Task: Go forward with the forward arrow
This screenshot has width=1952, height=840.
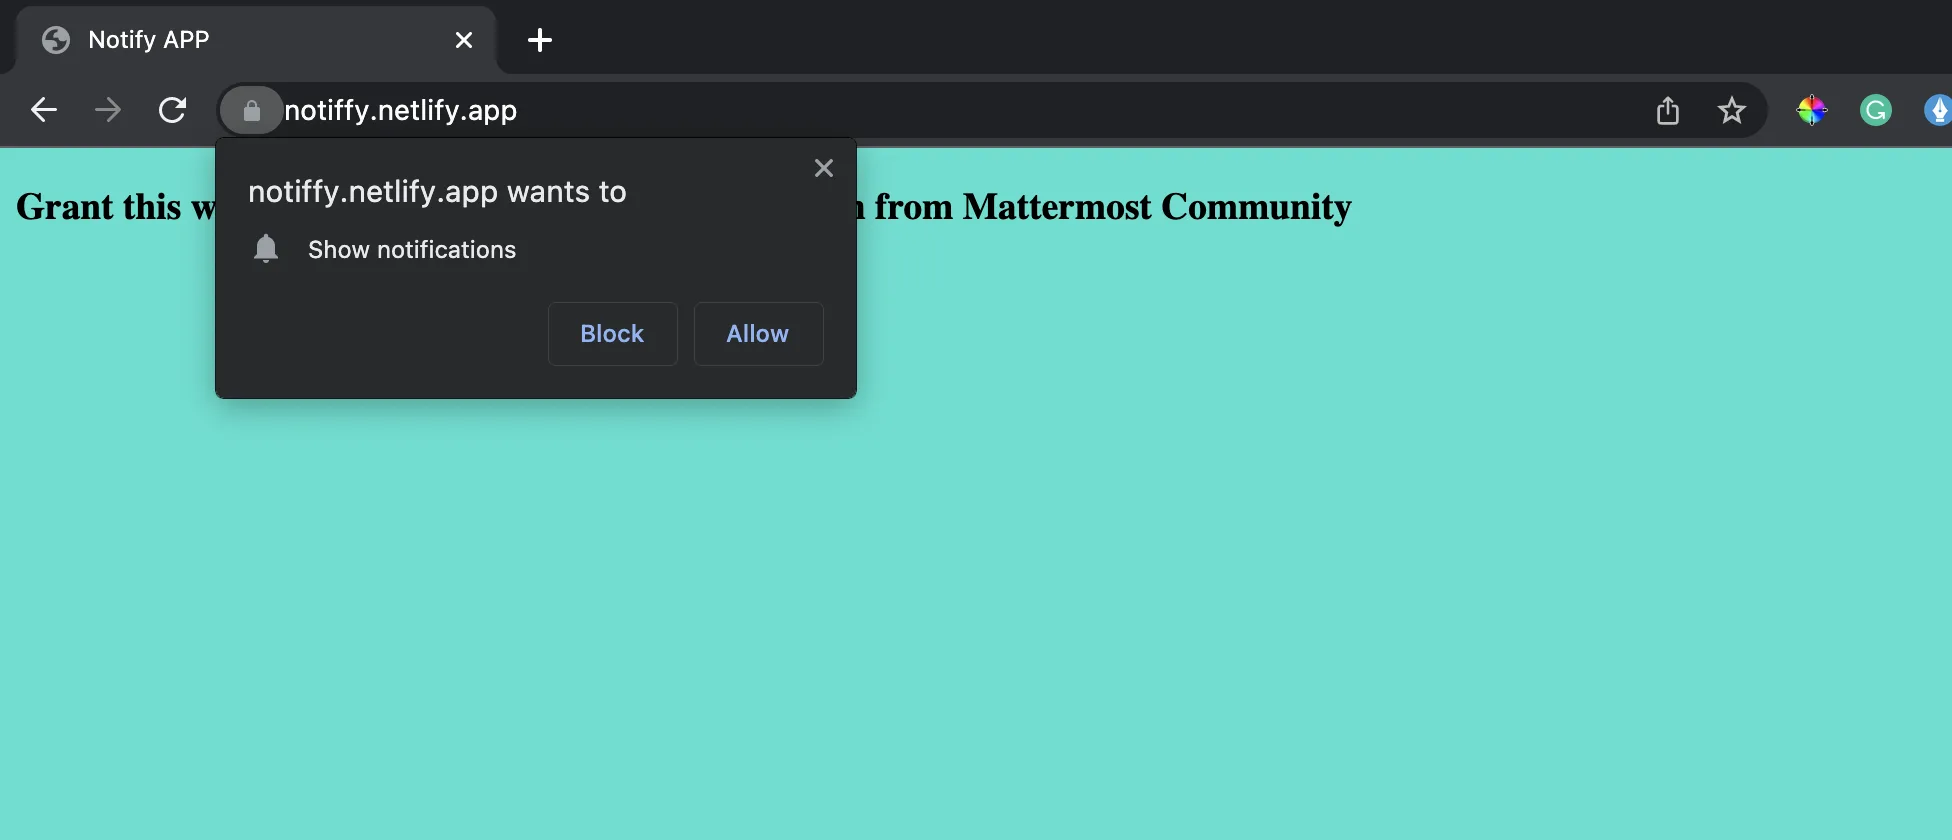Action: click(x=107, y=110)
